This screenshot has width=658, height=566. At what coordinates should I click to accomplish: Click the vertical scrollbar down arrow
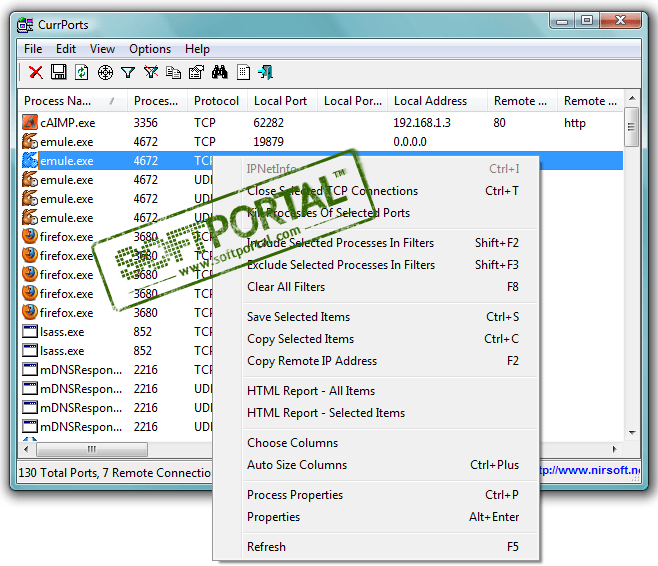tap(632, 433)
